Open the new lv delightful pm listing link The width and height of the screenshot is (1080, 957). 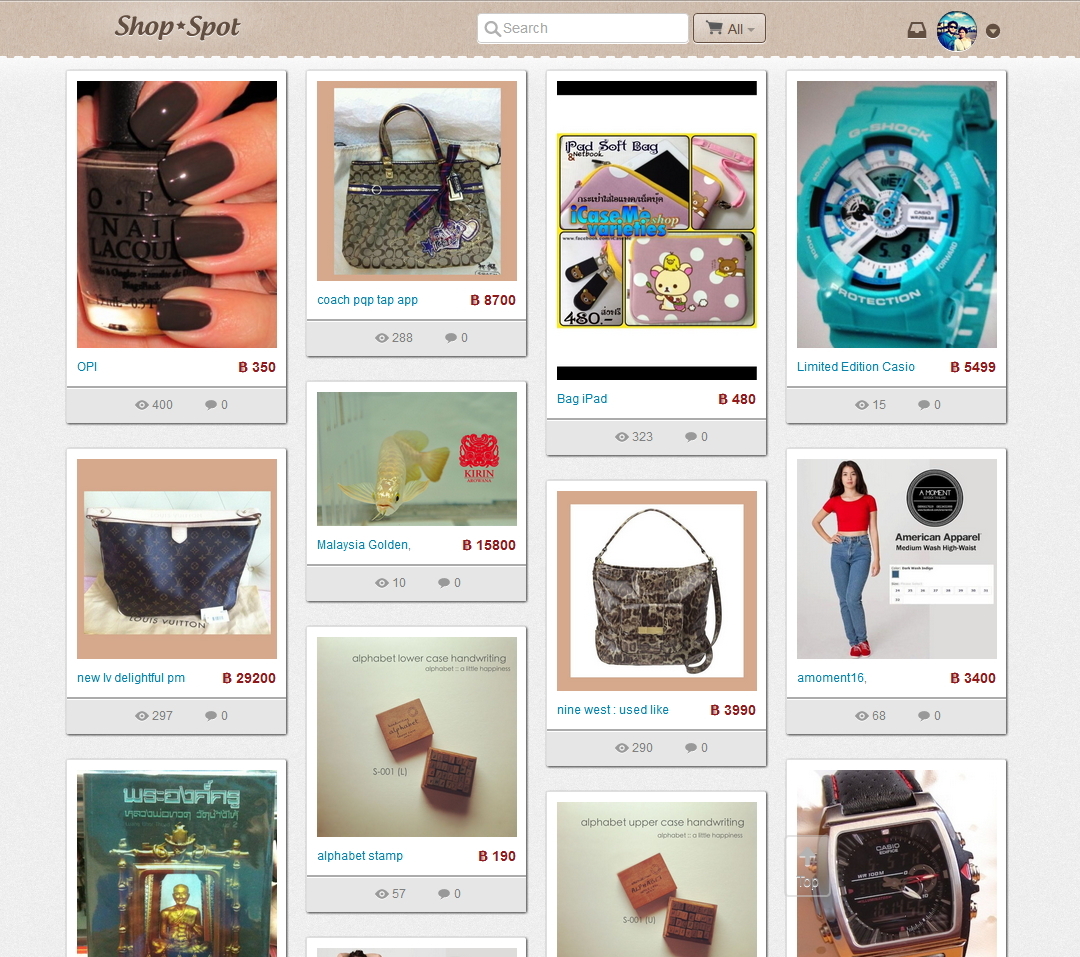(x=131, y=678)
